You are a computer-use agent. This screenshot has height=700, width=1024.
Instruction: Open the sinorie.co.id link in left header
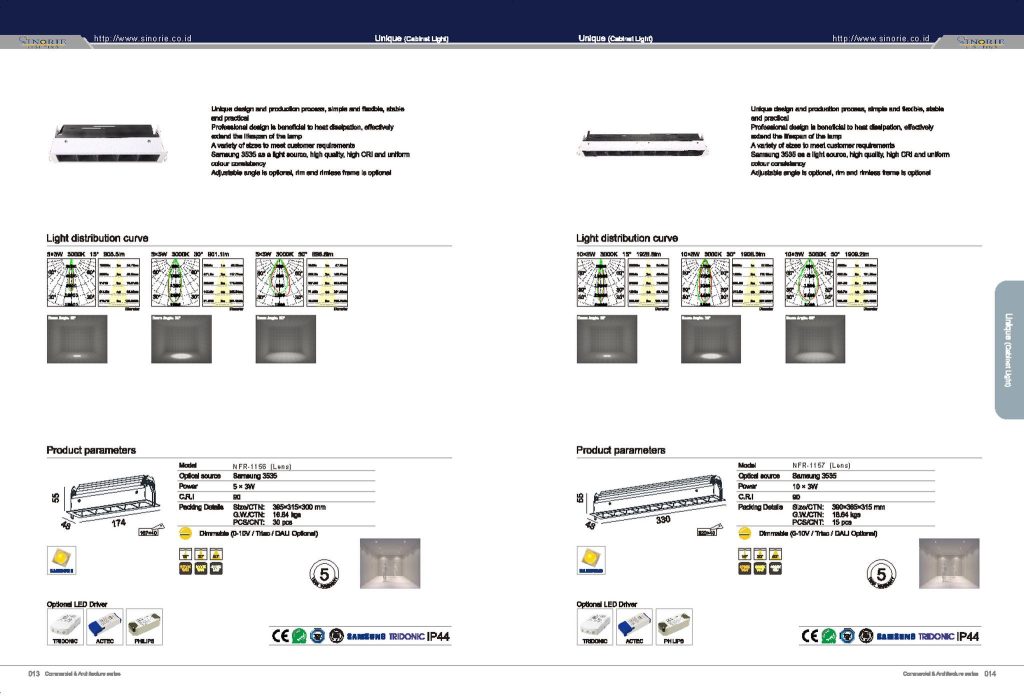(142, 38)
